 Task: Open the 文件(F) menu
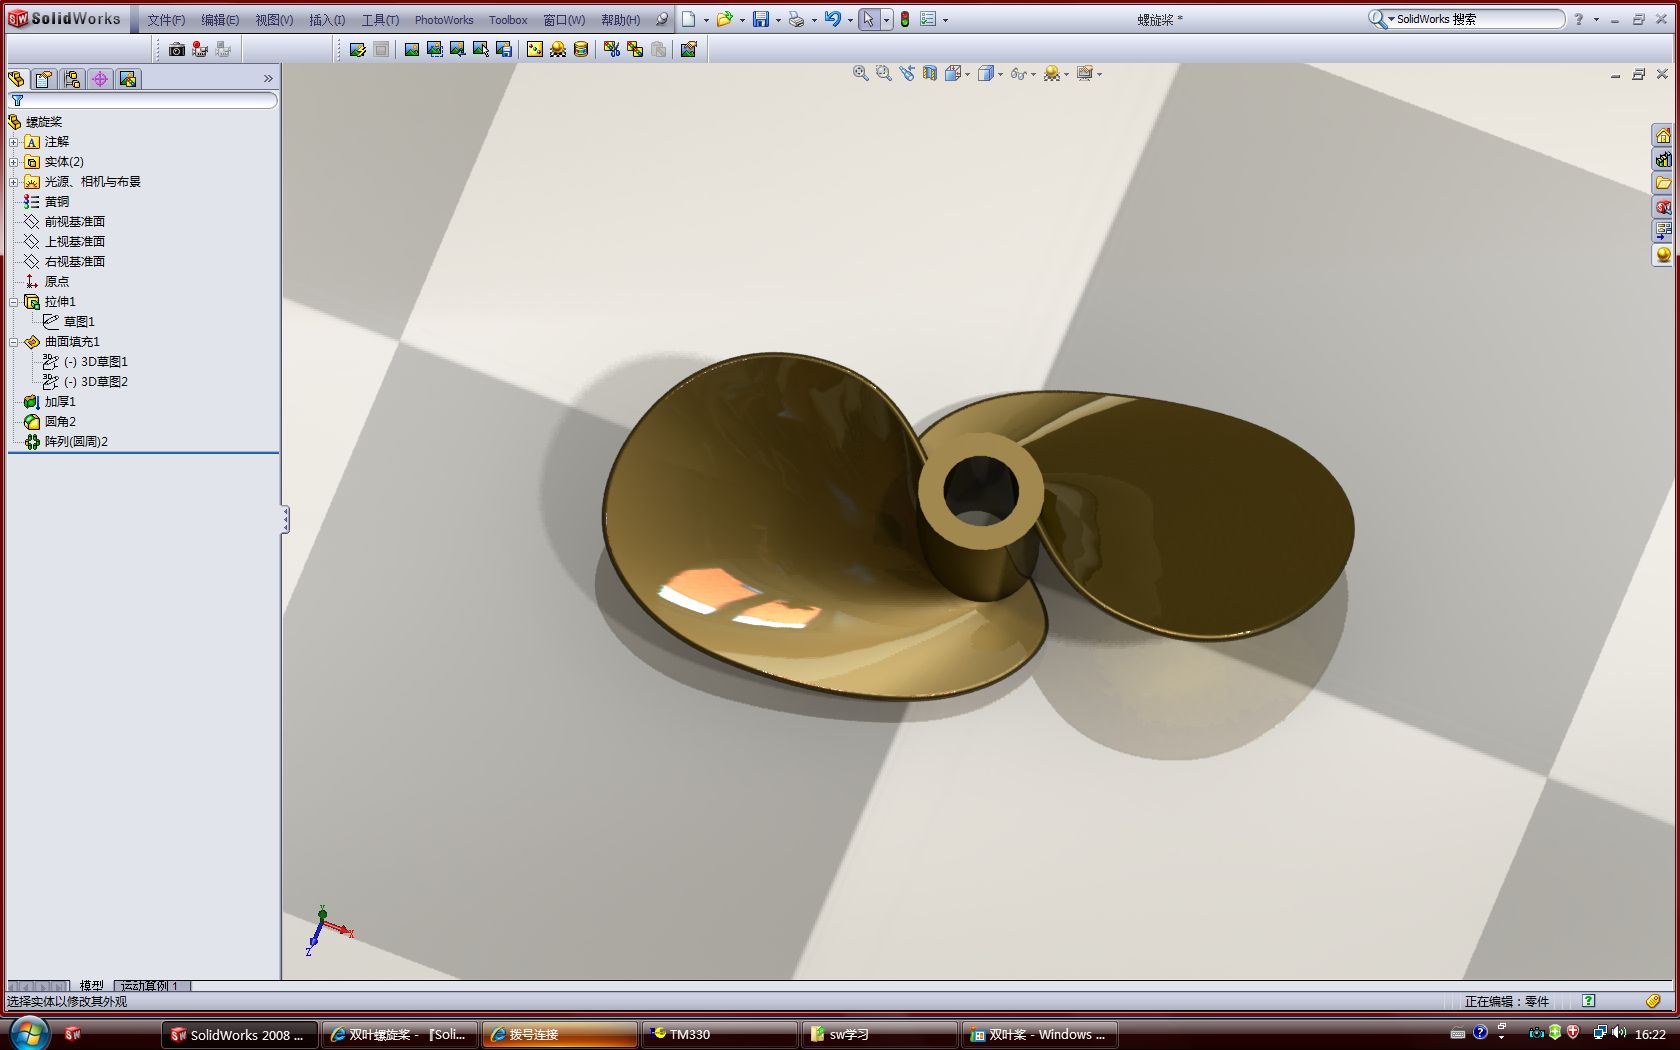pos(166,20)
